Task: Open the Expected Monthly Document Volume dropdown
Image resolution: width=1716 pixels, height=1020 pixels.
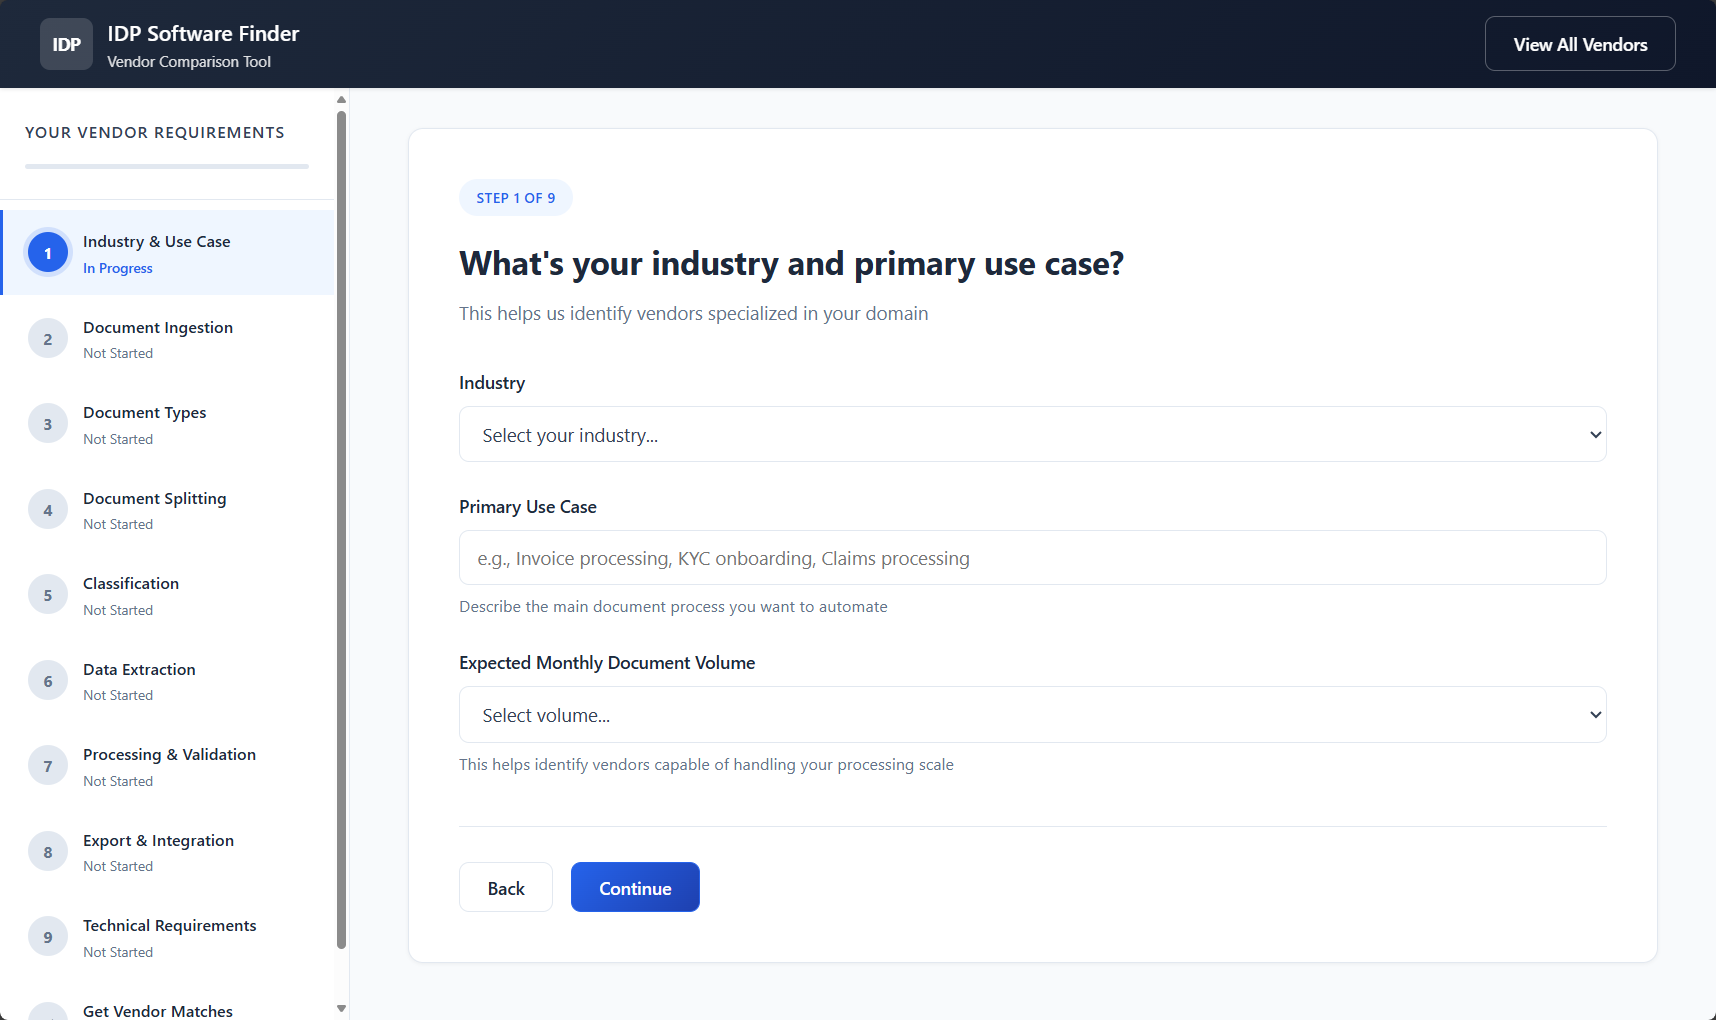Action: (x=1032, y=714)
